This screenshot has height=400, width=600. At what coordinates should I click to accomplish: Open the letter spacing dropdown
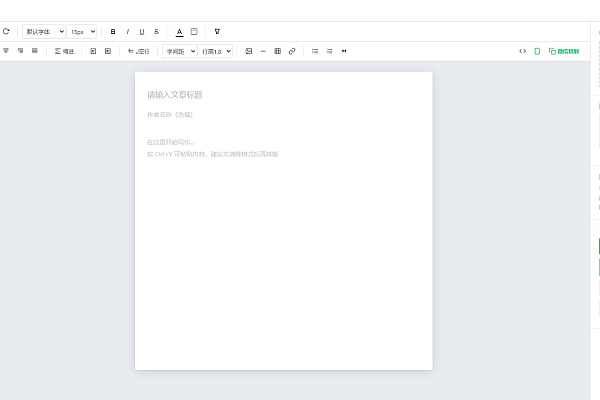pos(180,51)
